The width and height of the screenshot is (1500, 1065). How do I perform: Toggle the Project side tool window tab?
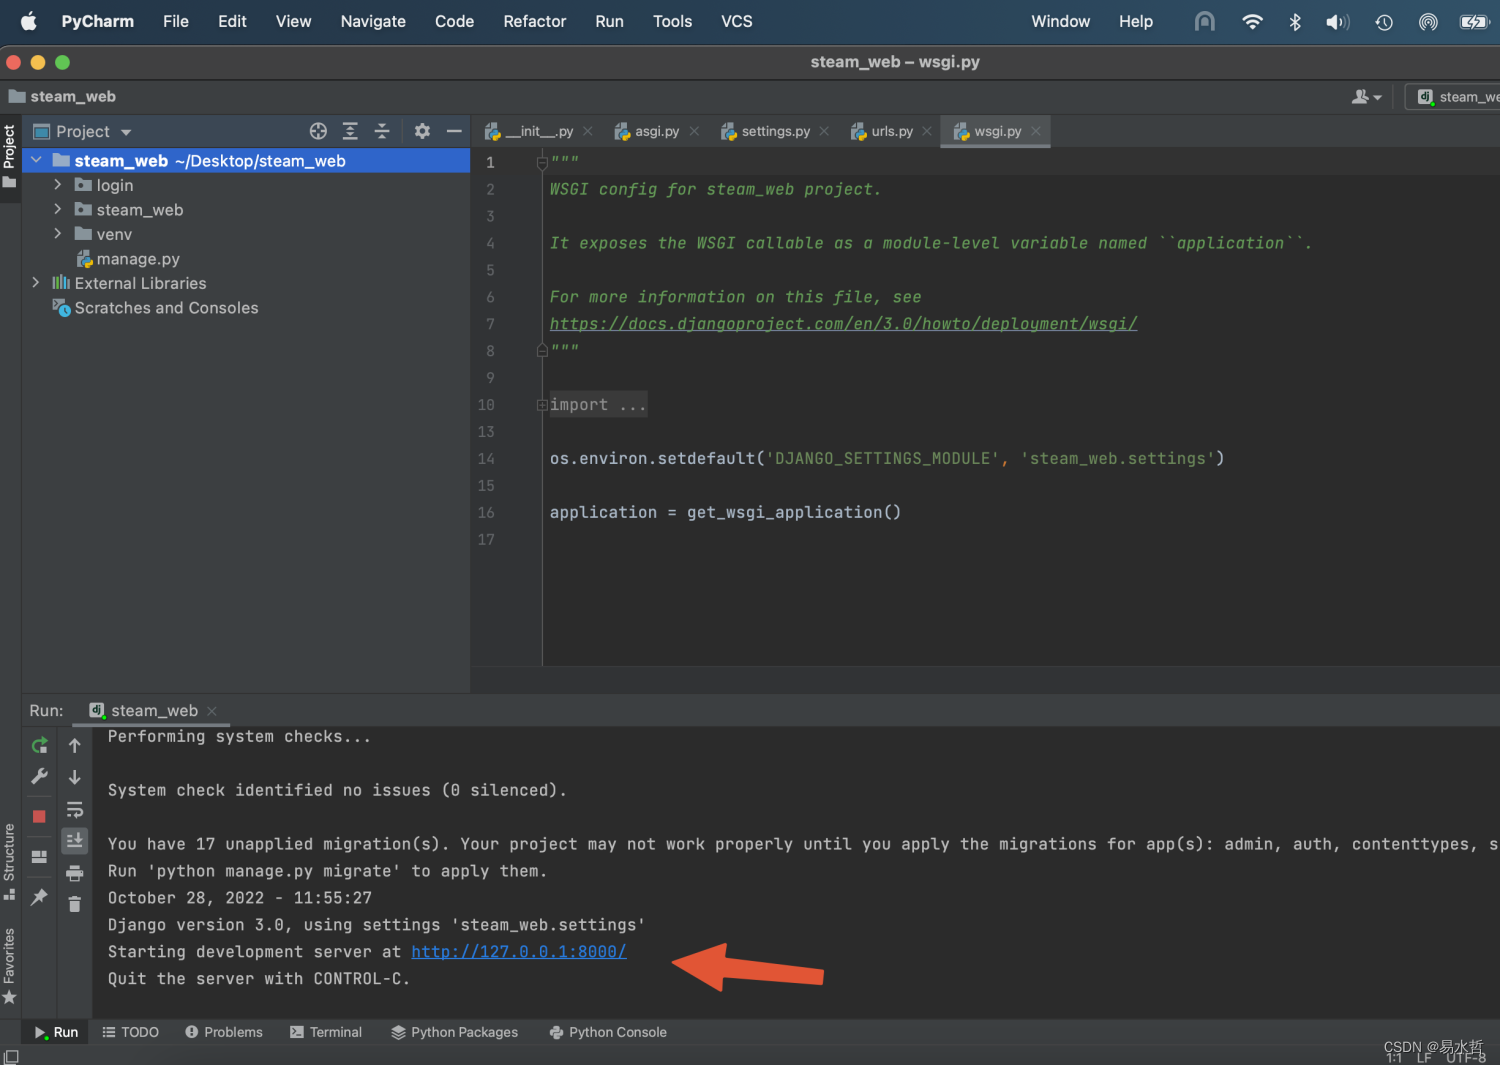(10, 157)
